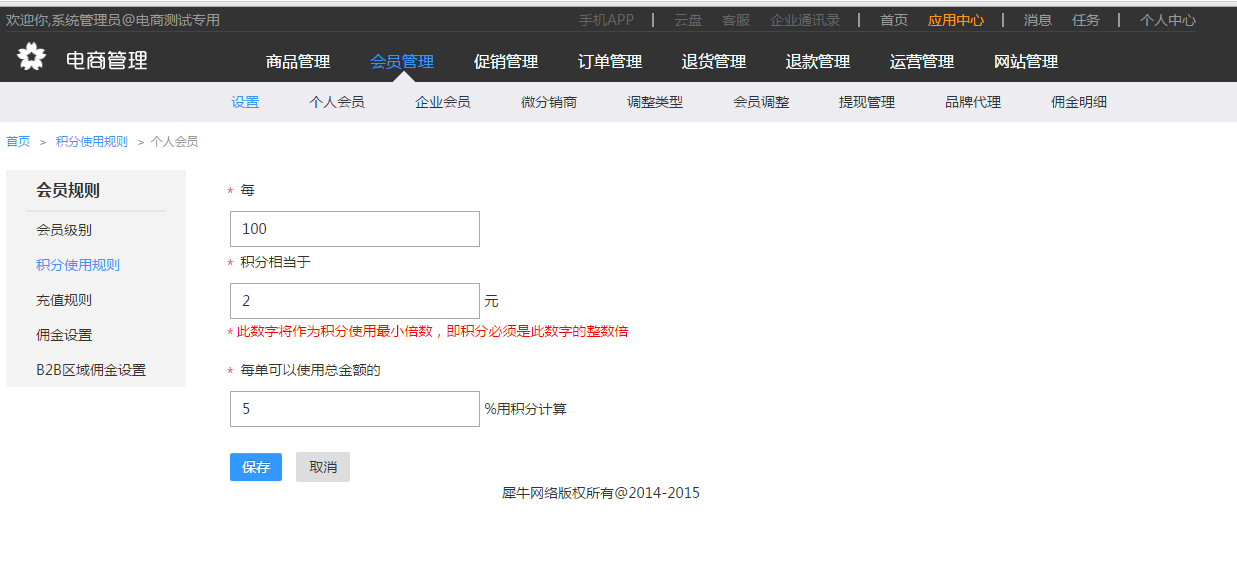Click the 手机APP top link
Image resolution: width=1237 pixels, height=581 pixels.
tap(606, 20)
